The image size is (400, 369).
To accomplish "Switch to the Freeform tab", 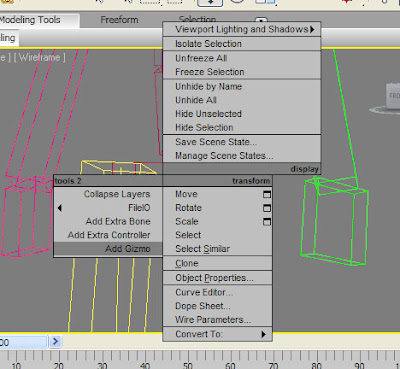I will point(119,20).
